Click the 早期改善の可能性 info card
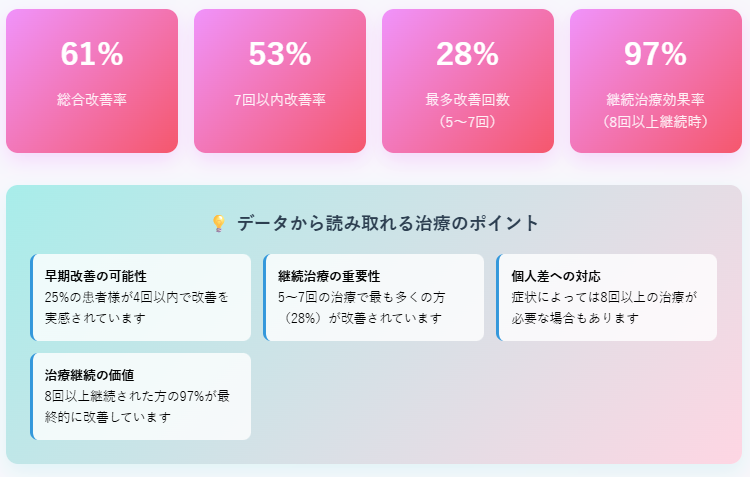The image size is (750, 477). pos(141,298)
